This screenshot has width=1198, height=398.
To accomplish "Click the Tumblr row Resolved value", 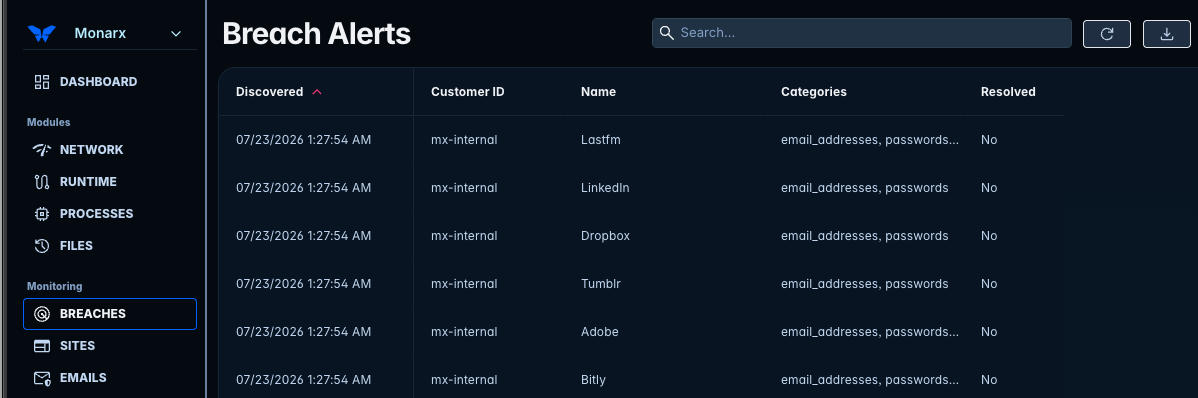I will click(x=989, y=283).
